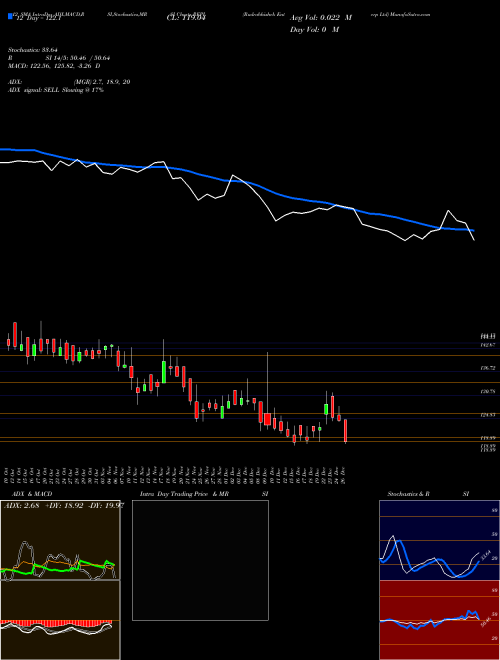The width and height of the screenshot is (500, 660).
Task: Click the 'Stochastics & R SI' panel title
Action: (428, 494)
